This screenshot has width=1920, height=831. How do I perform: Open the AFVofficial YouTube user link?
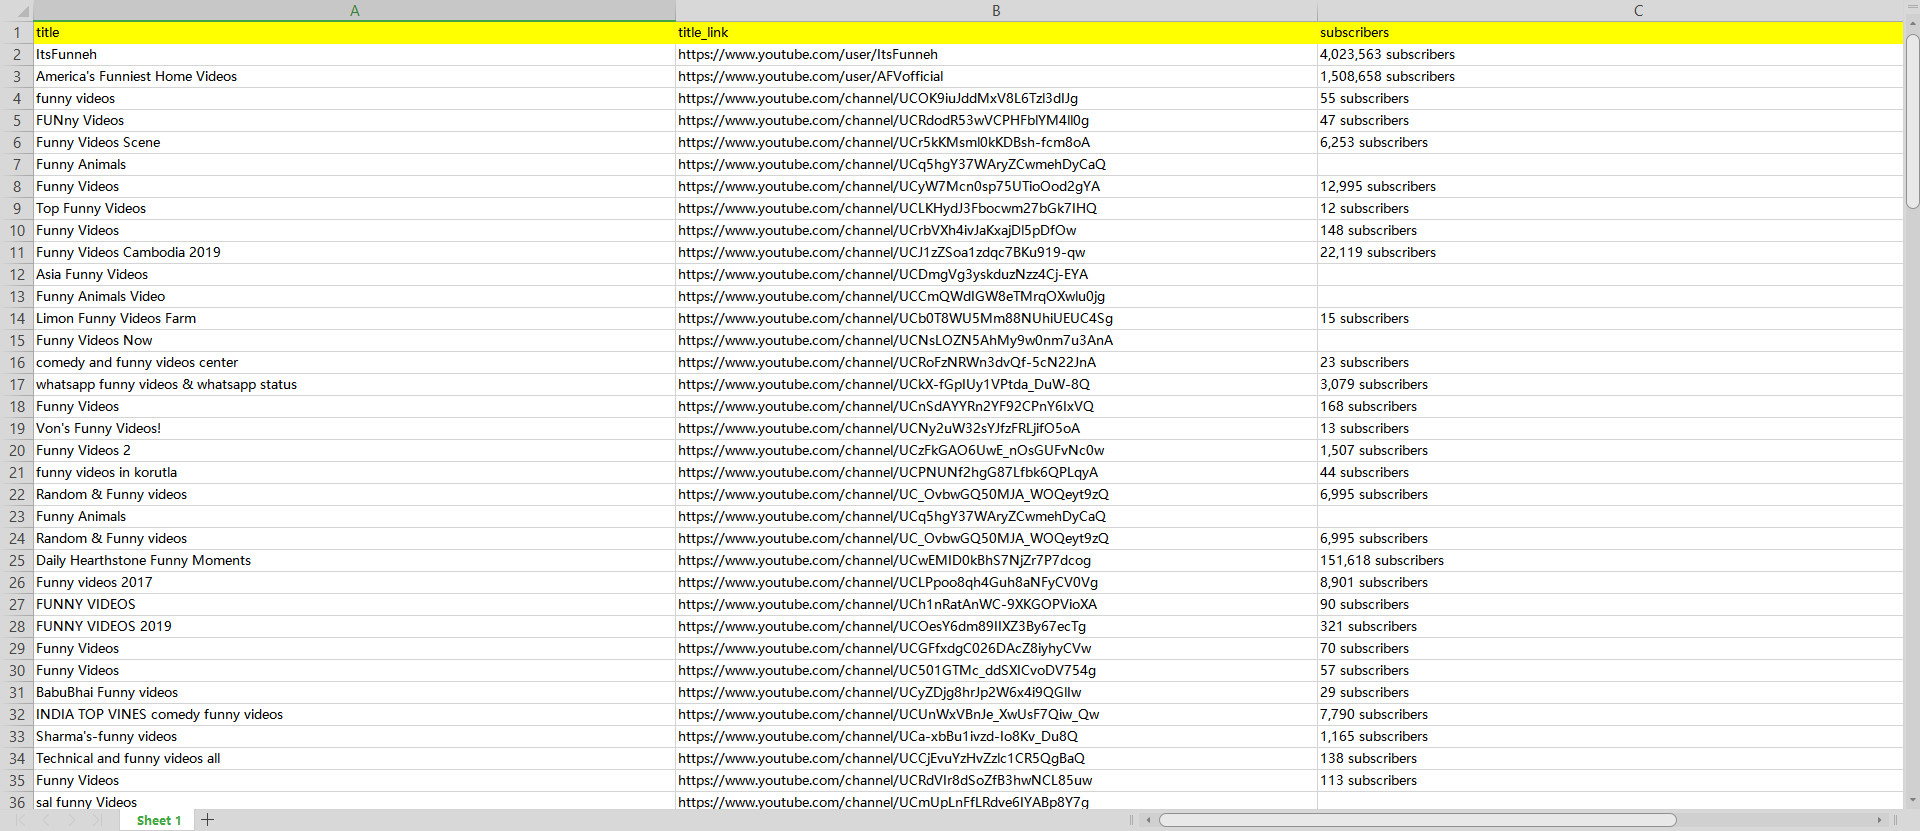(810, 76)
